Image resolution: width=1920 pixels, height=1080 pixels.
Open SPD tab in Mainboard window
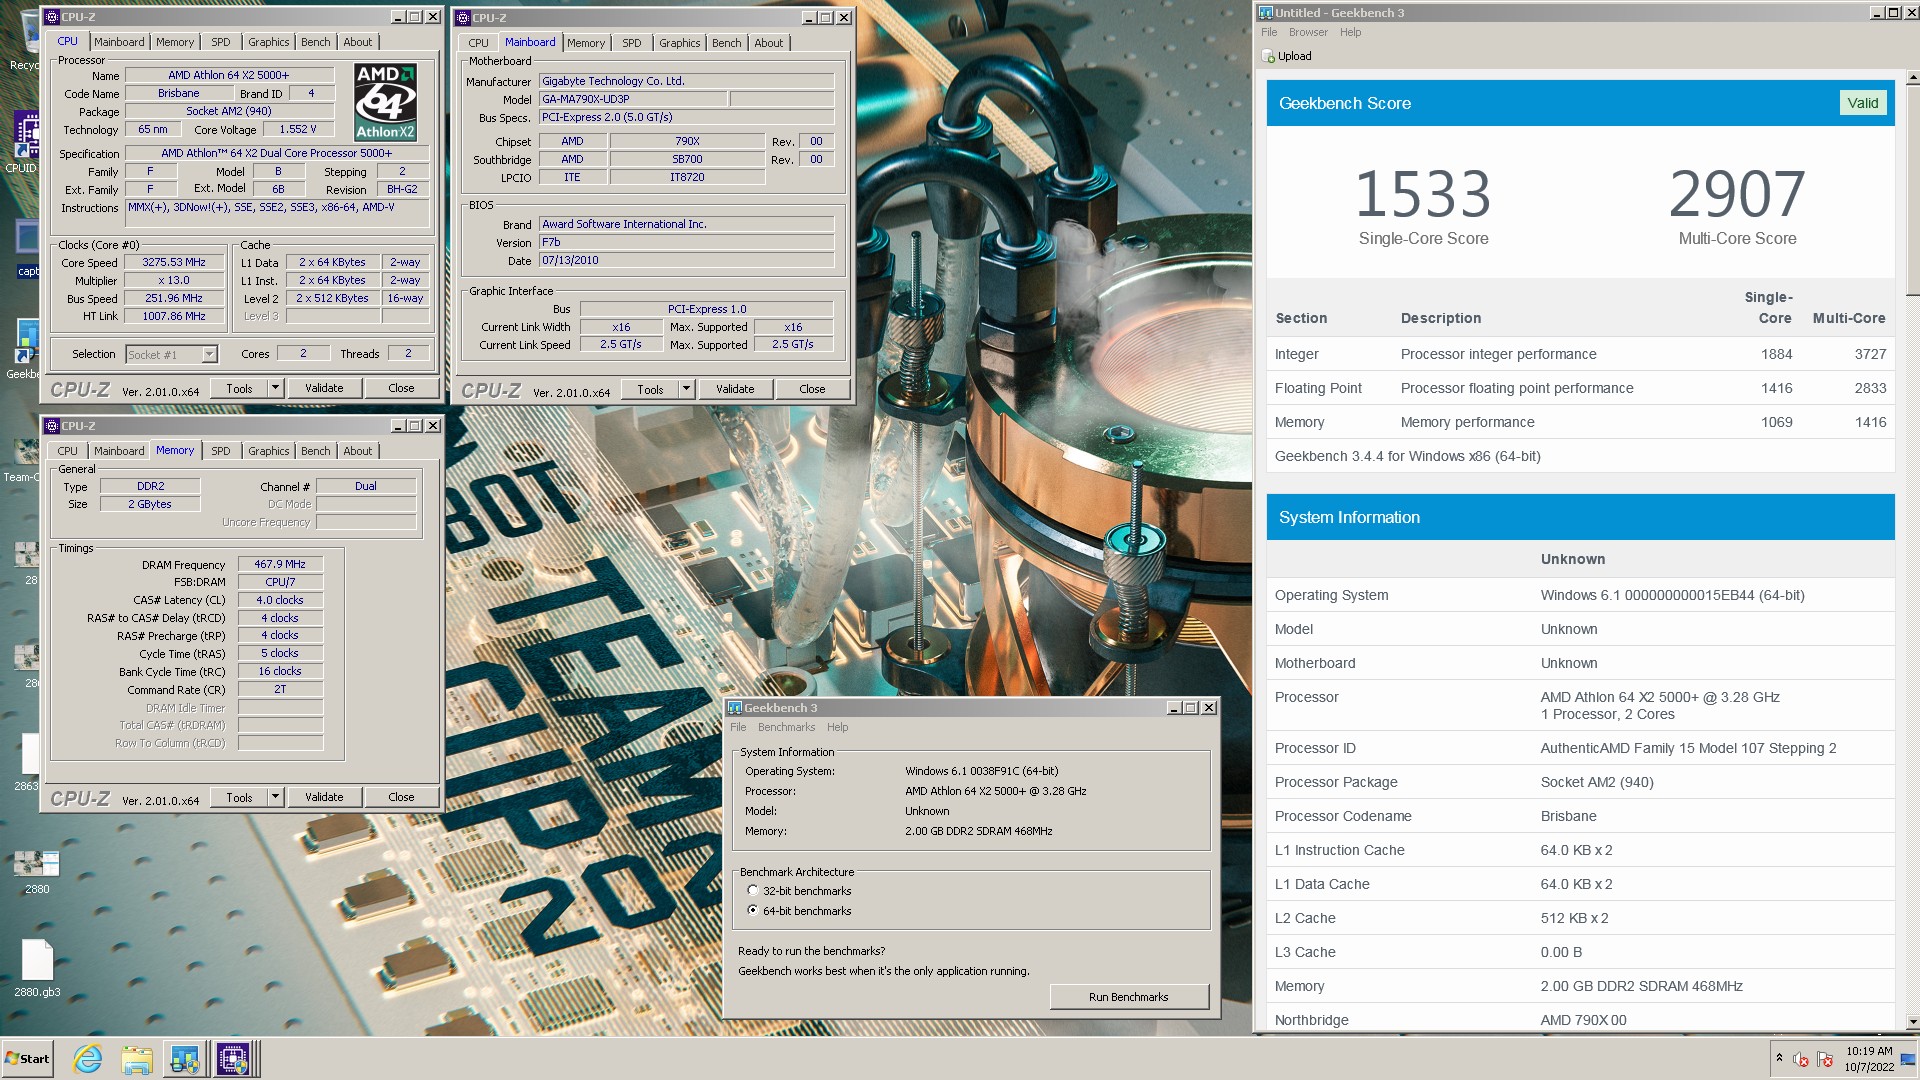coord(632,43)
